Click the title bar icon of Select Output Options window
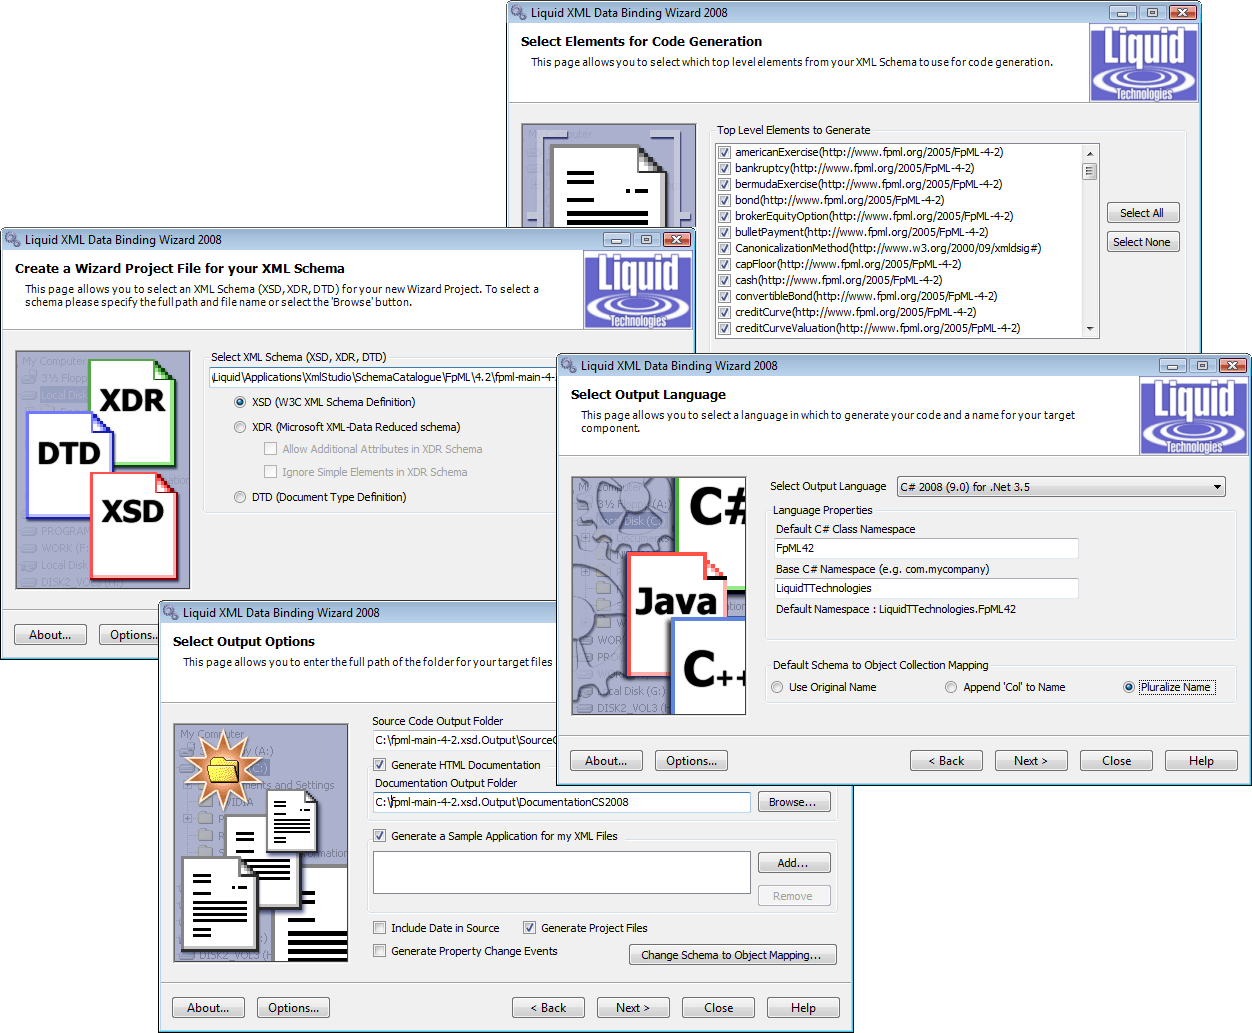The height and width of the screenshot is (1033, 1252). tap(170, 613)
